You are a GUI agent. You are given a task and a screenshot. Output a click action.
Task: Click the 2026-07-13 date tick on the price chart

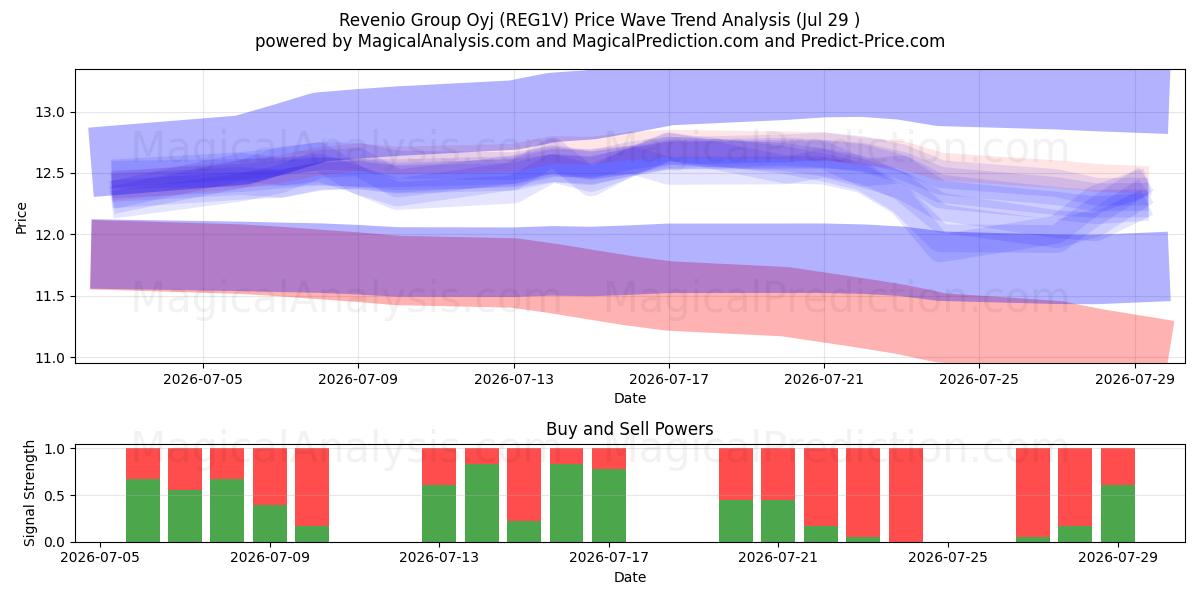tap(514, 379)
